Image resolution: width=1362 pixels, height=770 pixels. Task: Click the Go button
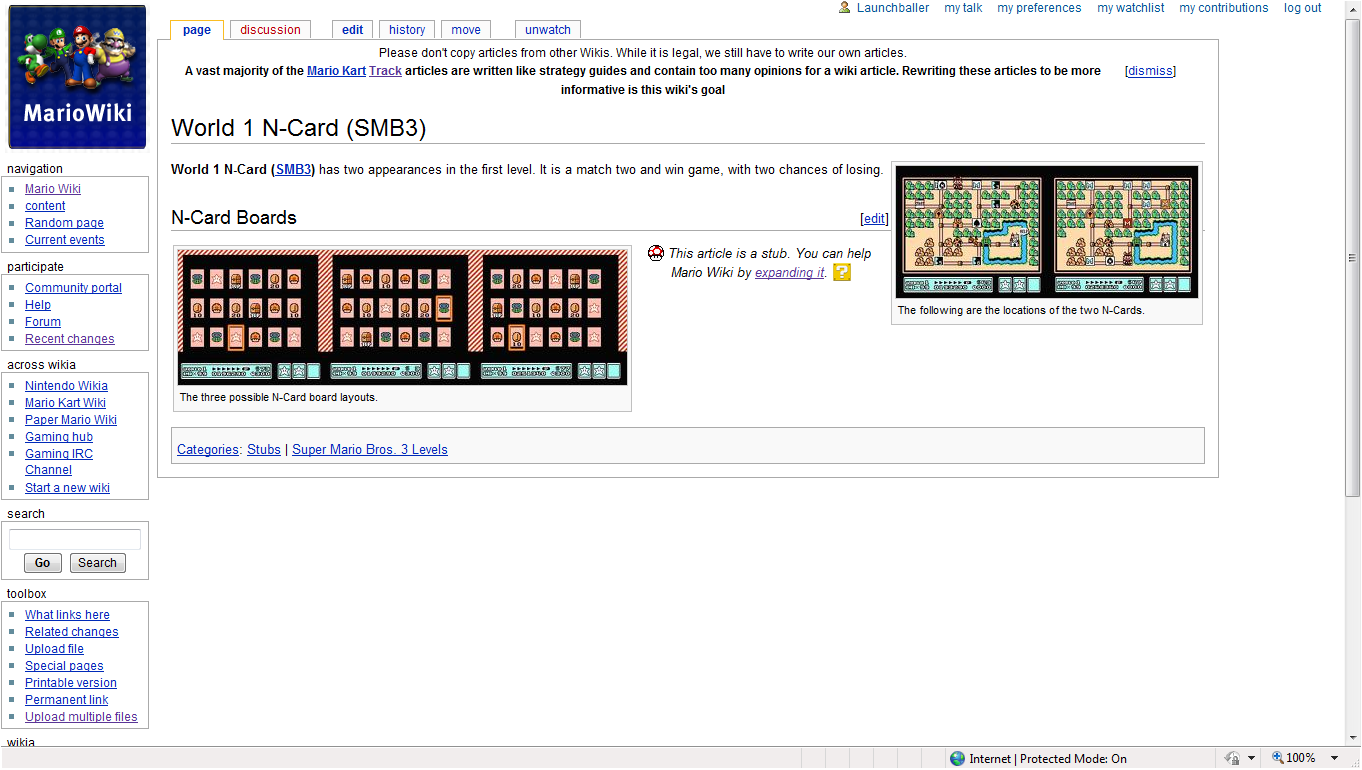pos(43,563)
